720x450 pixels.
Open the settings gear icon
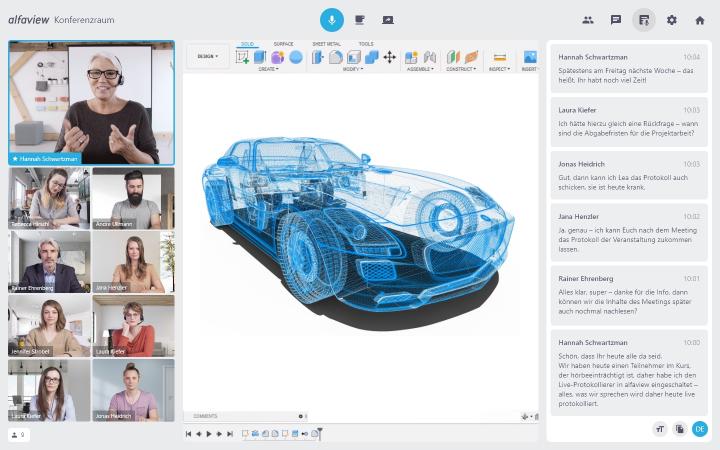point(672,19)
